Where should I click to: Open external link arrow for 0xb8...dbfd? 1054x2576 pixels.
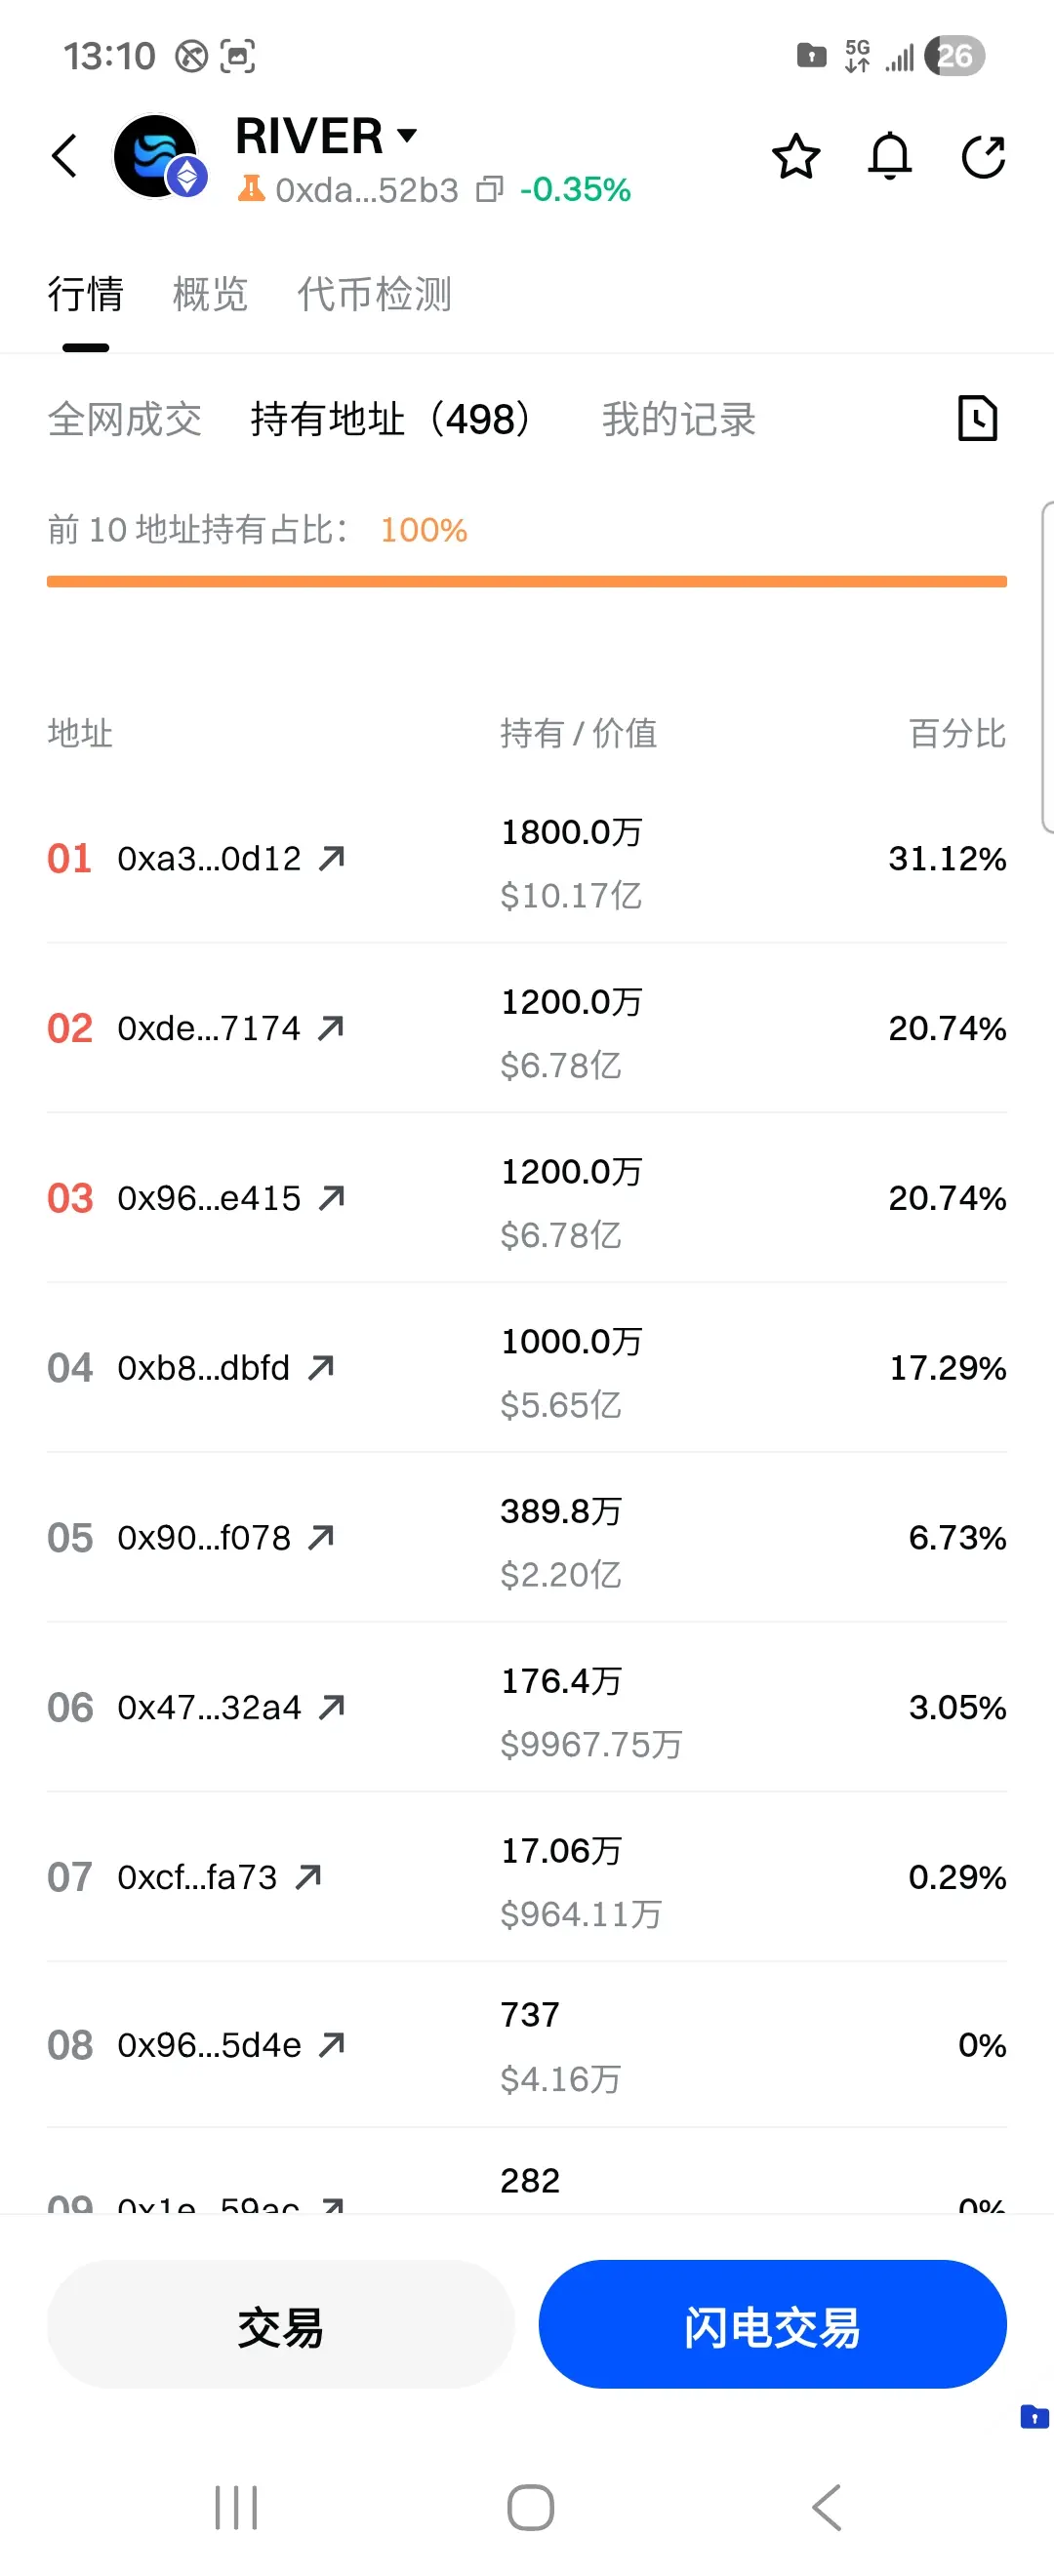320,1367
